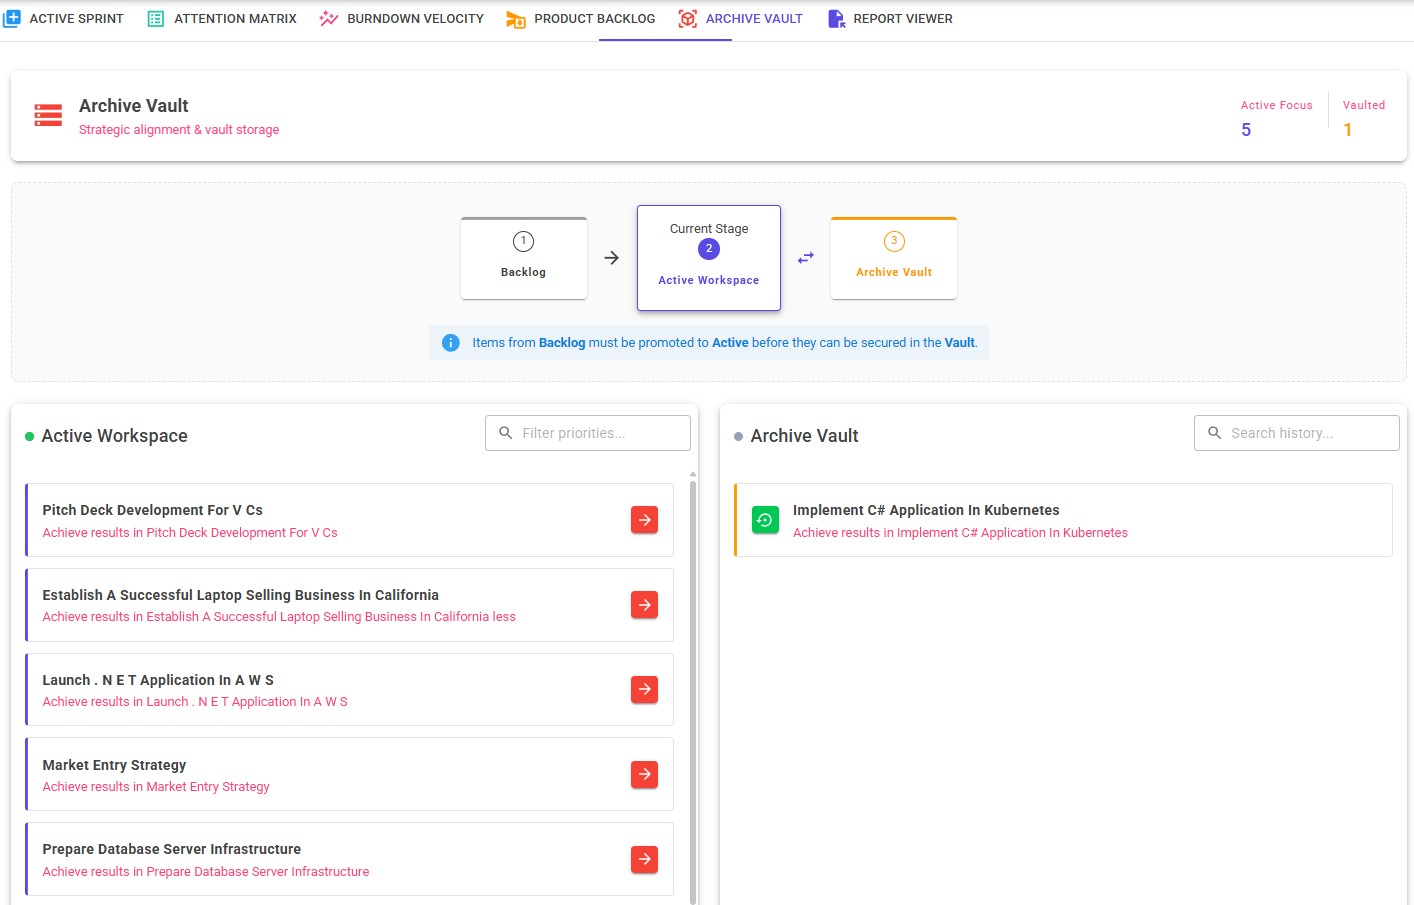This screenshot has height=905, width=1414.
Task: Click the swap arrows between Active Workspace and Archive Vault
Action: tap(806, 257)
